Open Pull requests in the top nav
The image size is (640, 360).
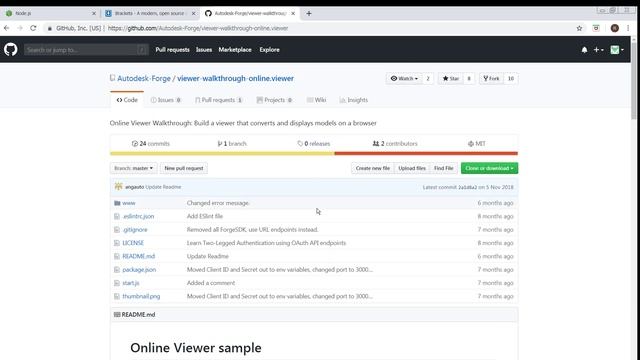172,49
